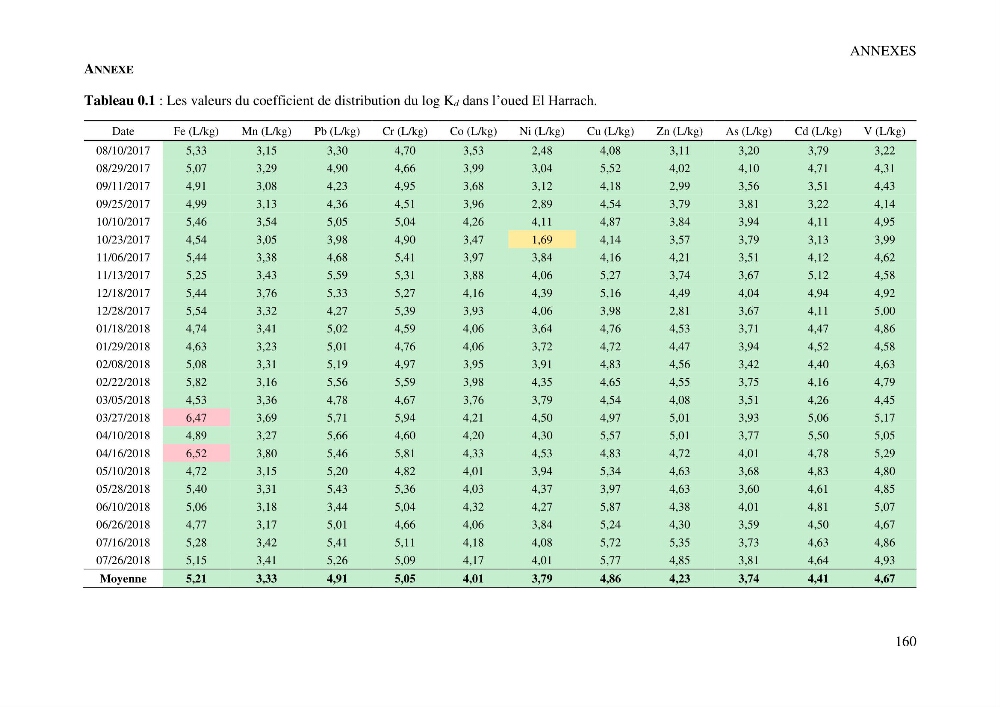Click the V mean "4,67" in Moyenne row
This screenshot has width=1000, height=707.
[885, 579]
